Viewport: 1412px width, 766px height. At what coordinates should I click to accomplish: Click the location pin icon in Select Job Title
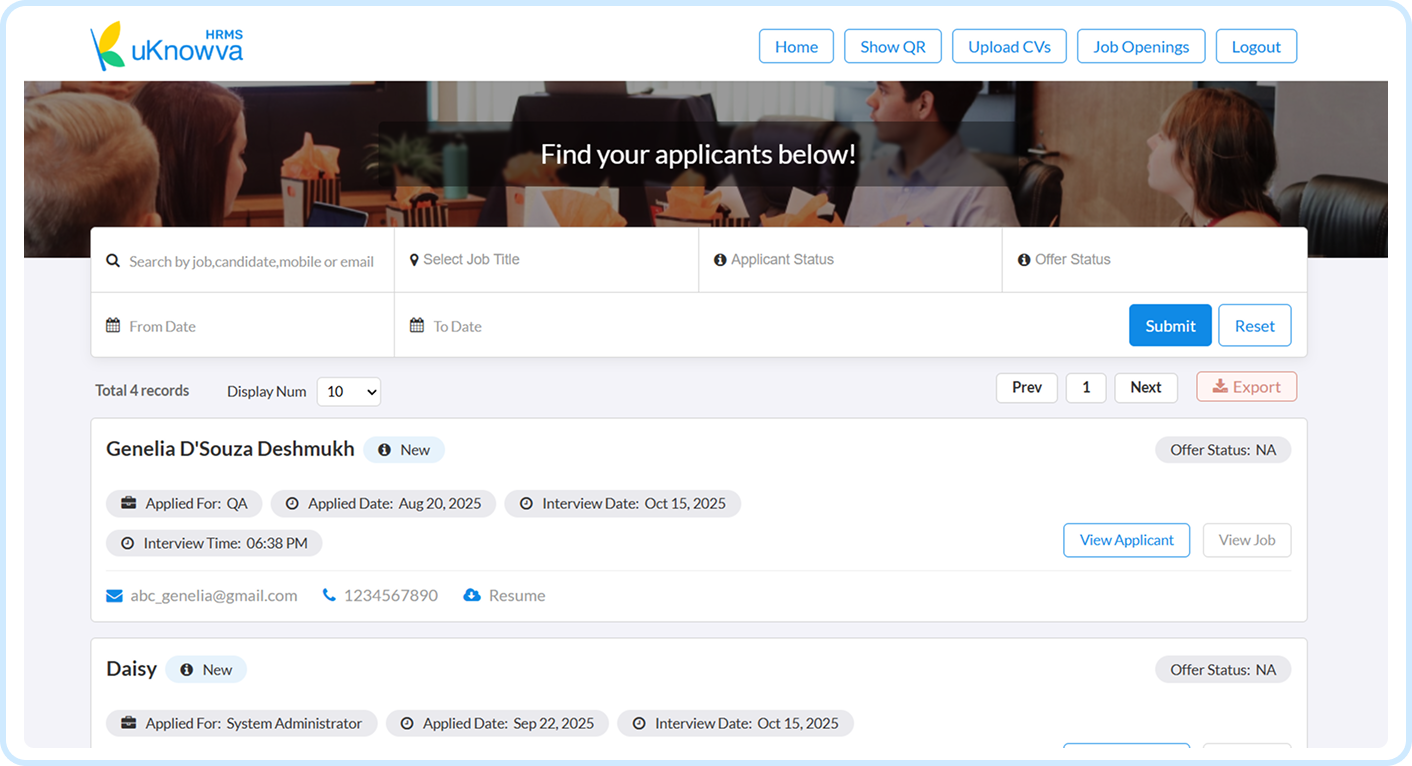(414, 259)
